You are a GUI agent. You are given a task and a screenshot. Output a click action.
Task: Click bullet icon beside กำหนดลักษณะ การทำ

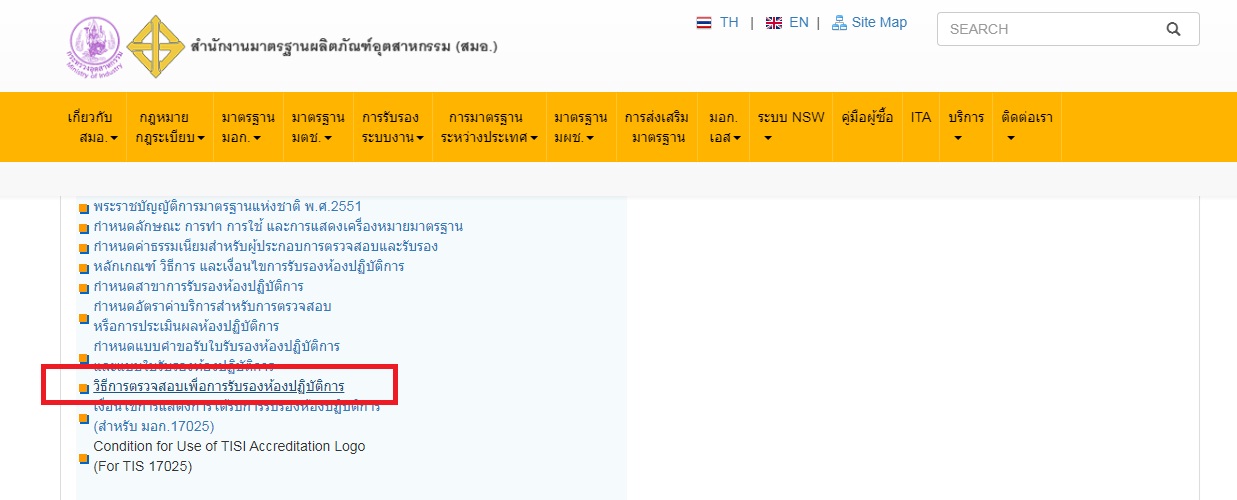[84, 229]
